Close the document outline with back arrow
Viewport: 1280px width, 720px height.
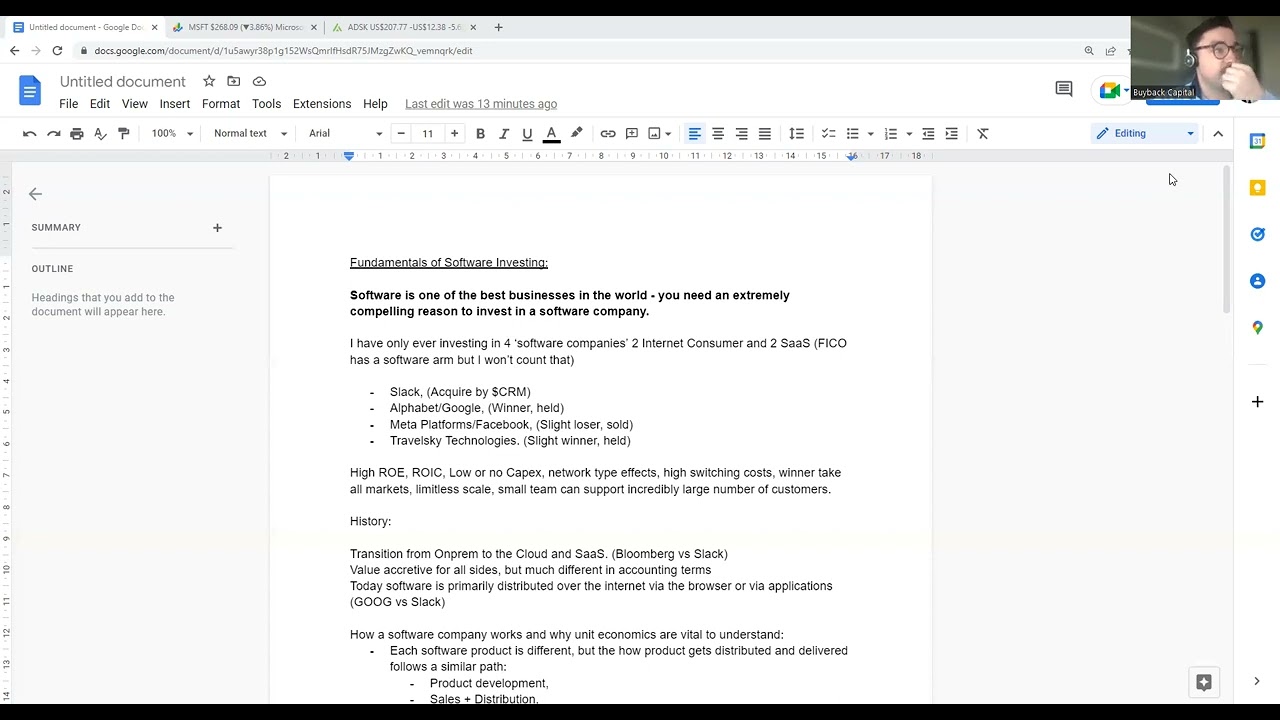pyautogui.click(x=35, y=194)
